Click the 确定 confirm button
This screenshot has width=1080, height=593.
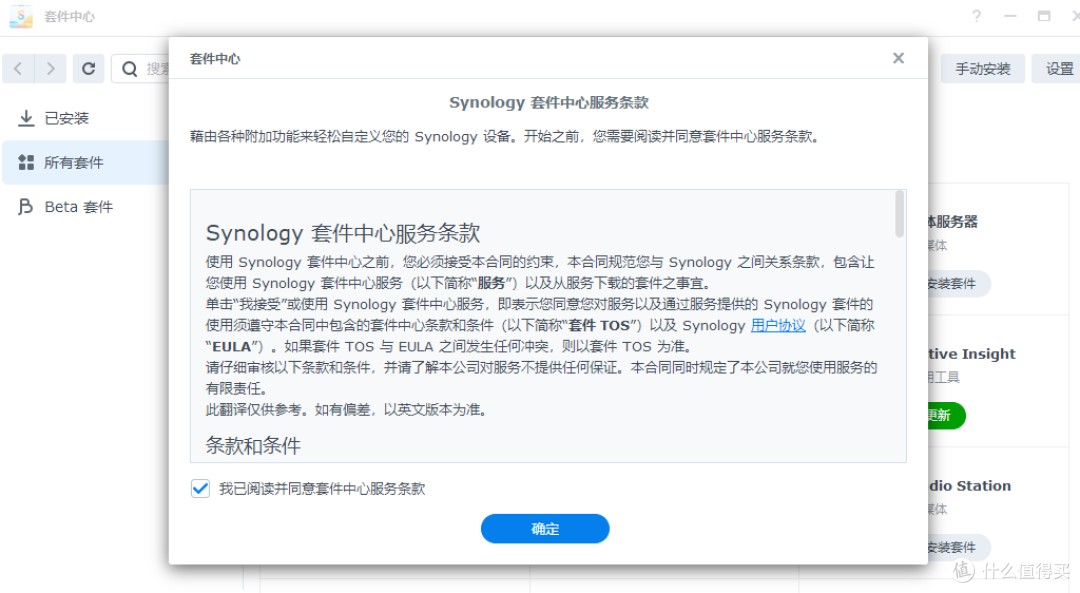[545, 528]
